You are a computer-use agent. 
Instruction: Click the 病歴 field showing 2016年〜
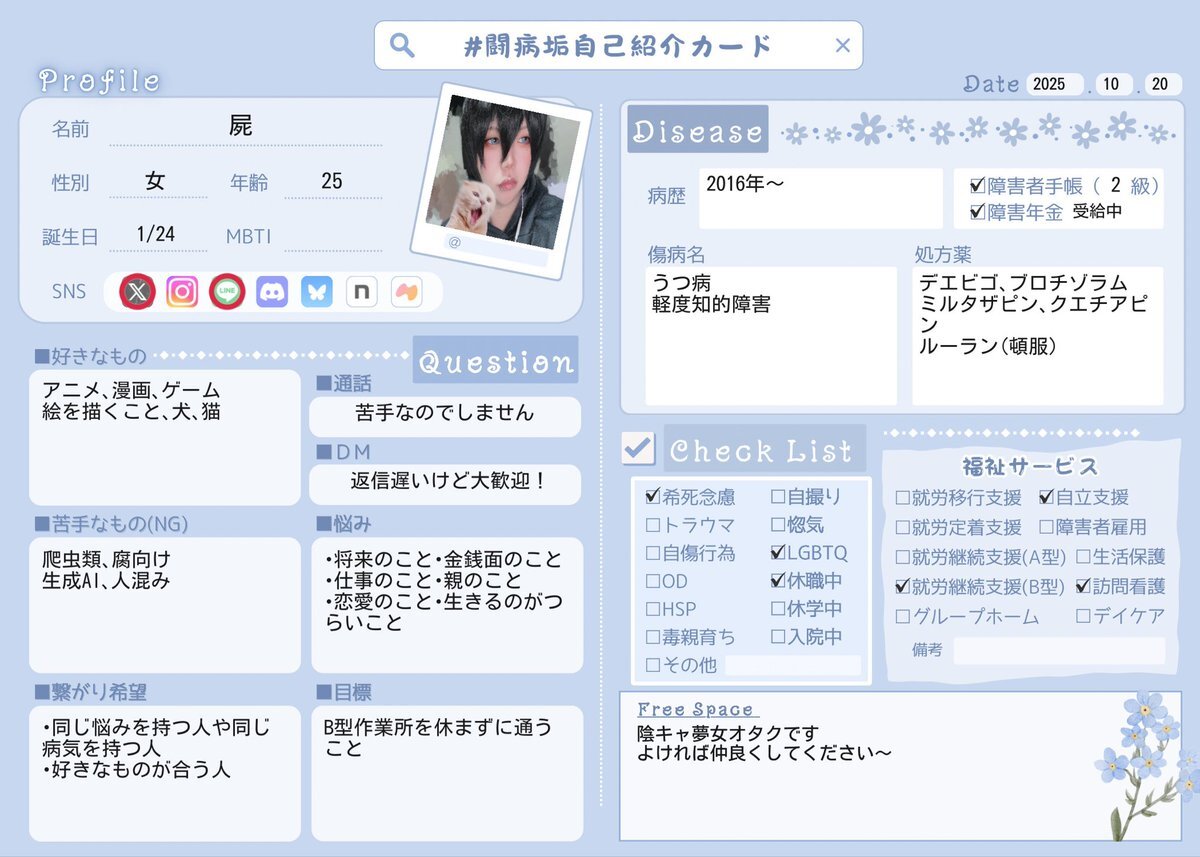coord(820,198)
